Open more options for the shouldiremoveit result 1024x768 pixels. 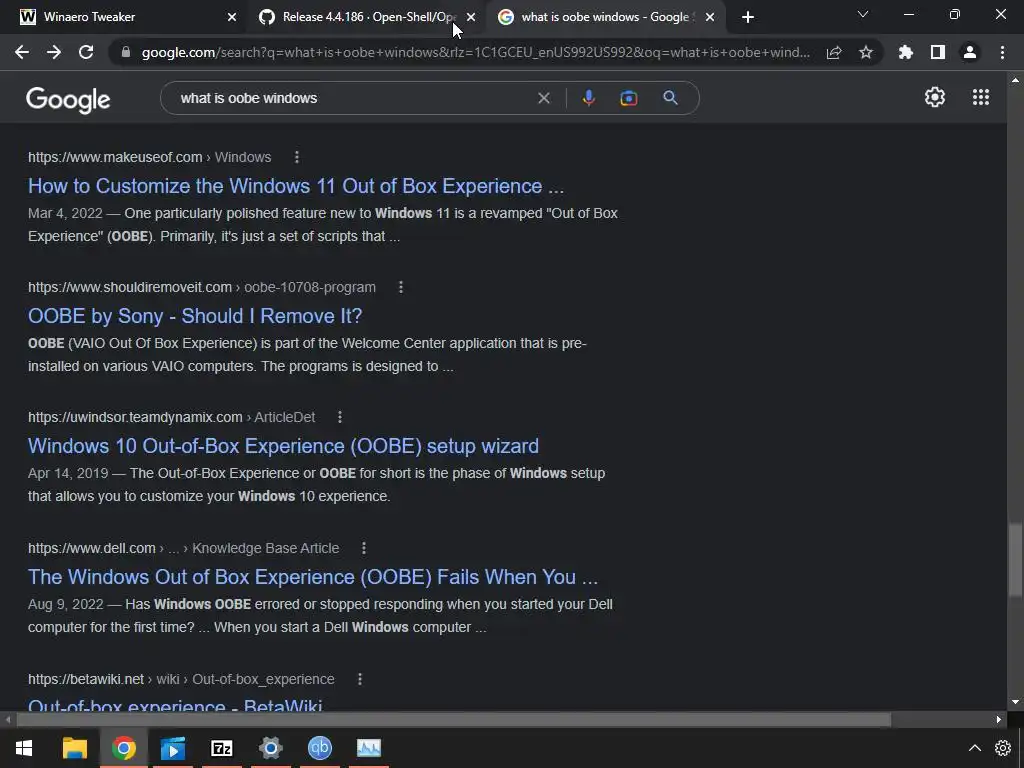pos(401,287)
